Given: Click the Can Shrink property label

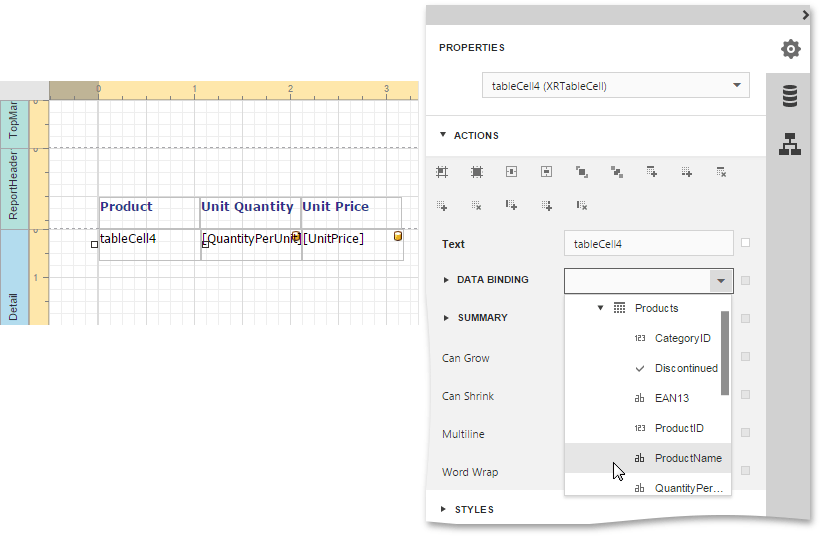Looking at the screenshot, I should pyautogui.click(x=468, y=396).
